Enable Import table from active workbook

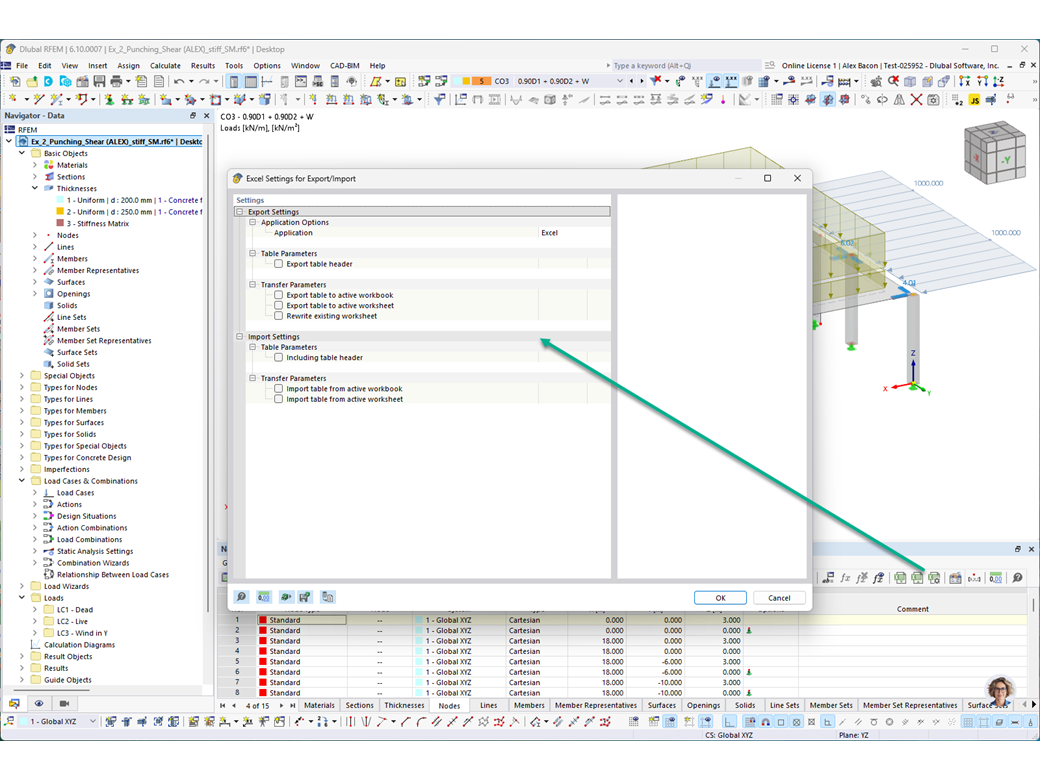(278, 388)
